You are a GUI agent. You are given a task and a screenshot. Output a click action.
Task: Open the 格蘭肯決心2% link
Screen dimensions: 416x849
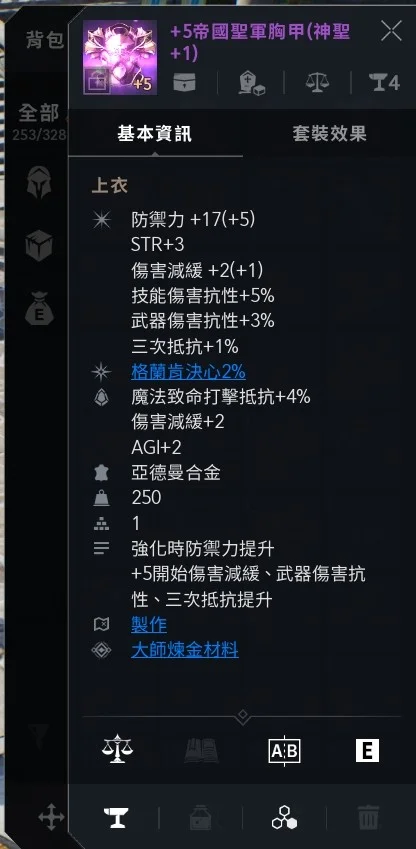pos(188,372)
